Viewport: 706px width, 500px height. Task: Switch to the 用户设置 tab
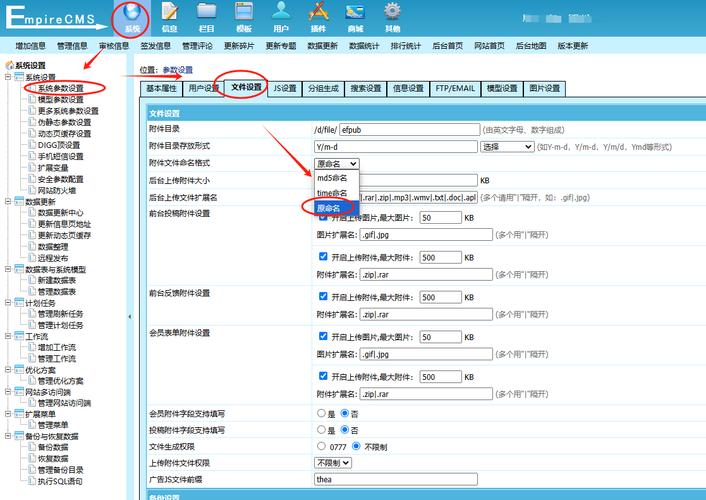[203, 89]
